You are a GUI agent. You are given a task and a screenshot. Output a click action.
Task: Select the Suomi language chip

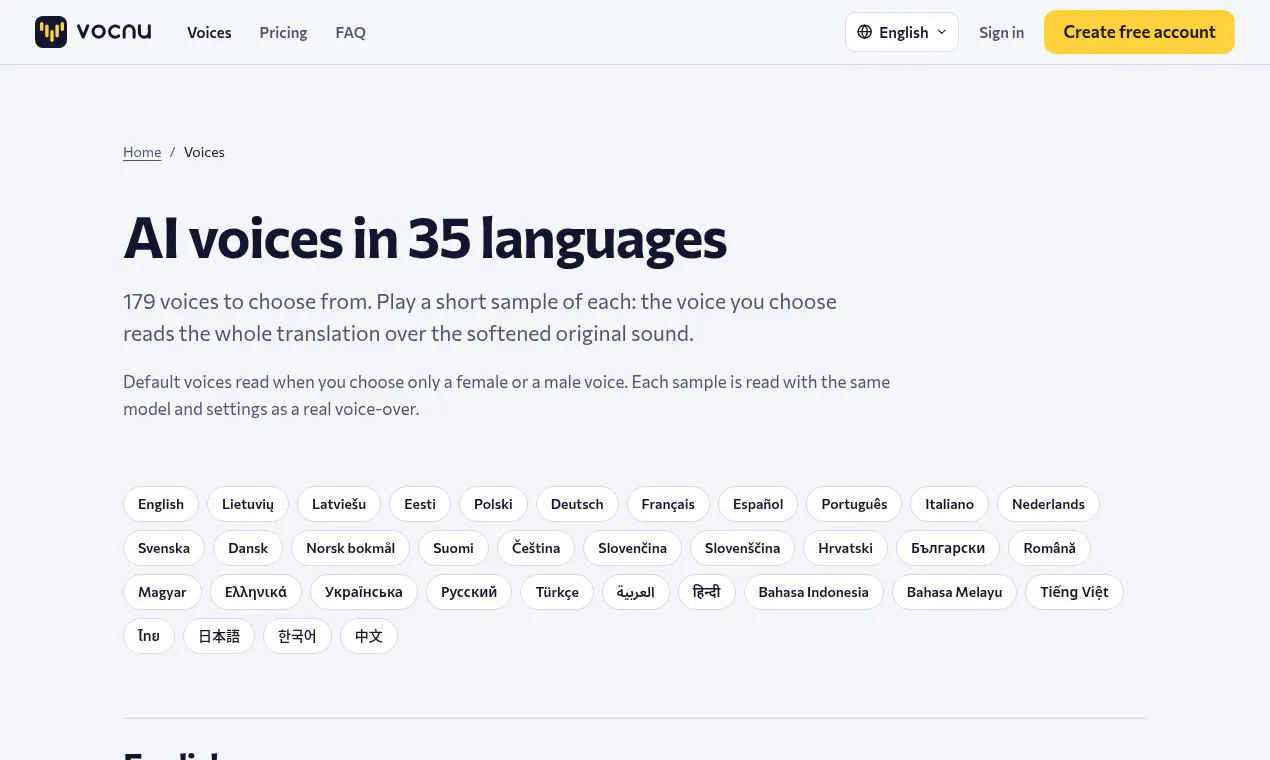click(453, 548)
